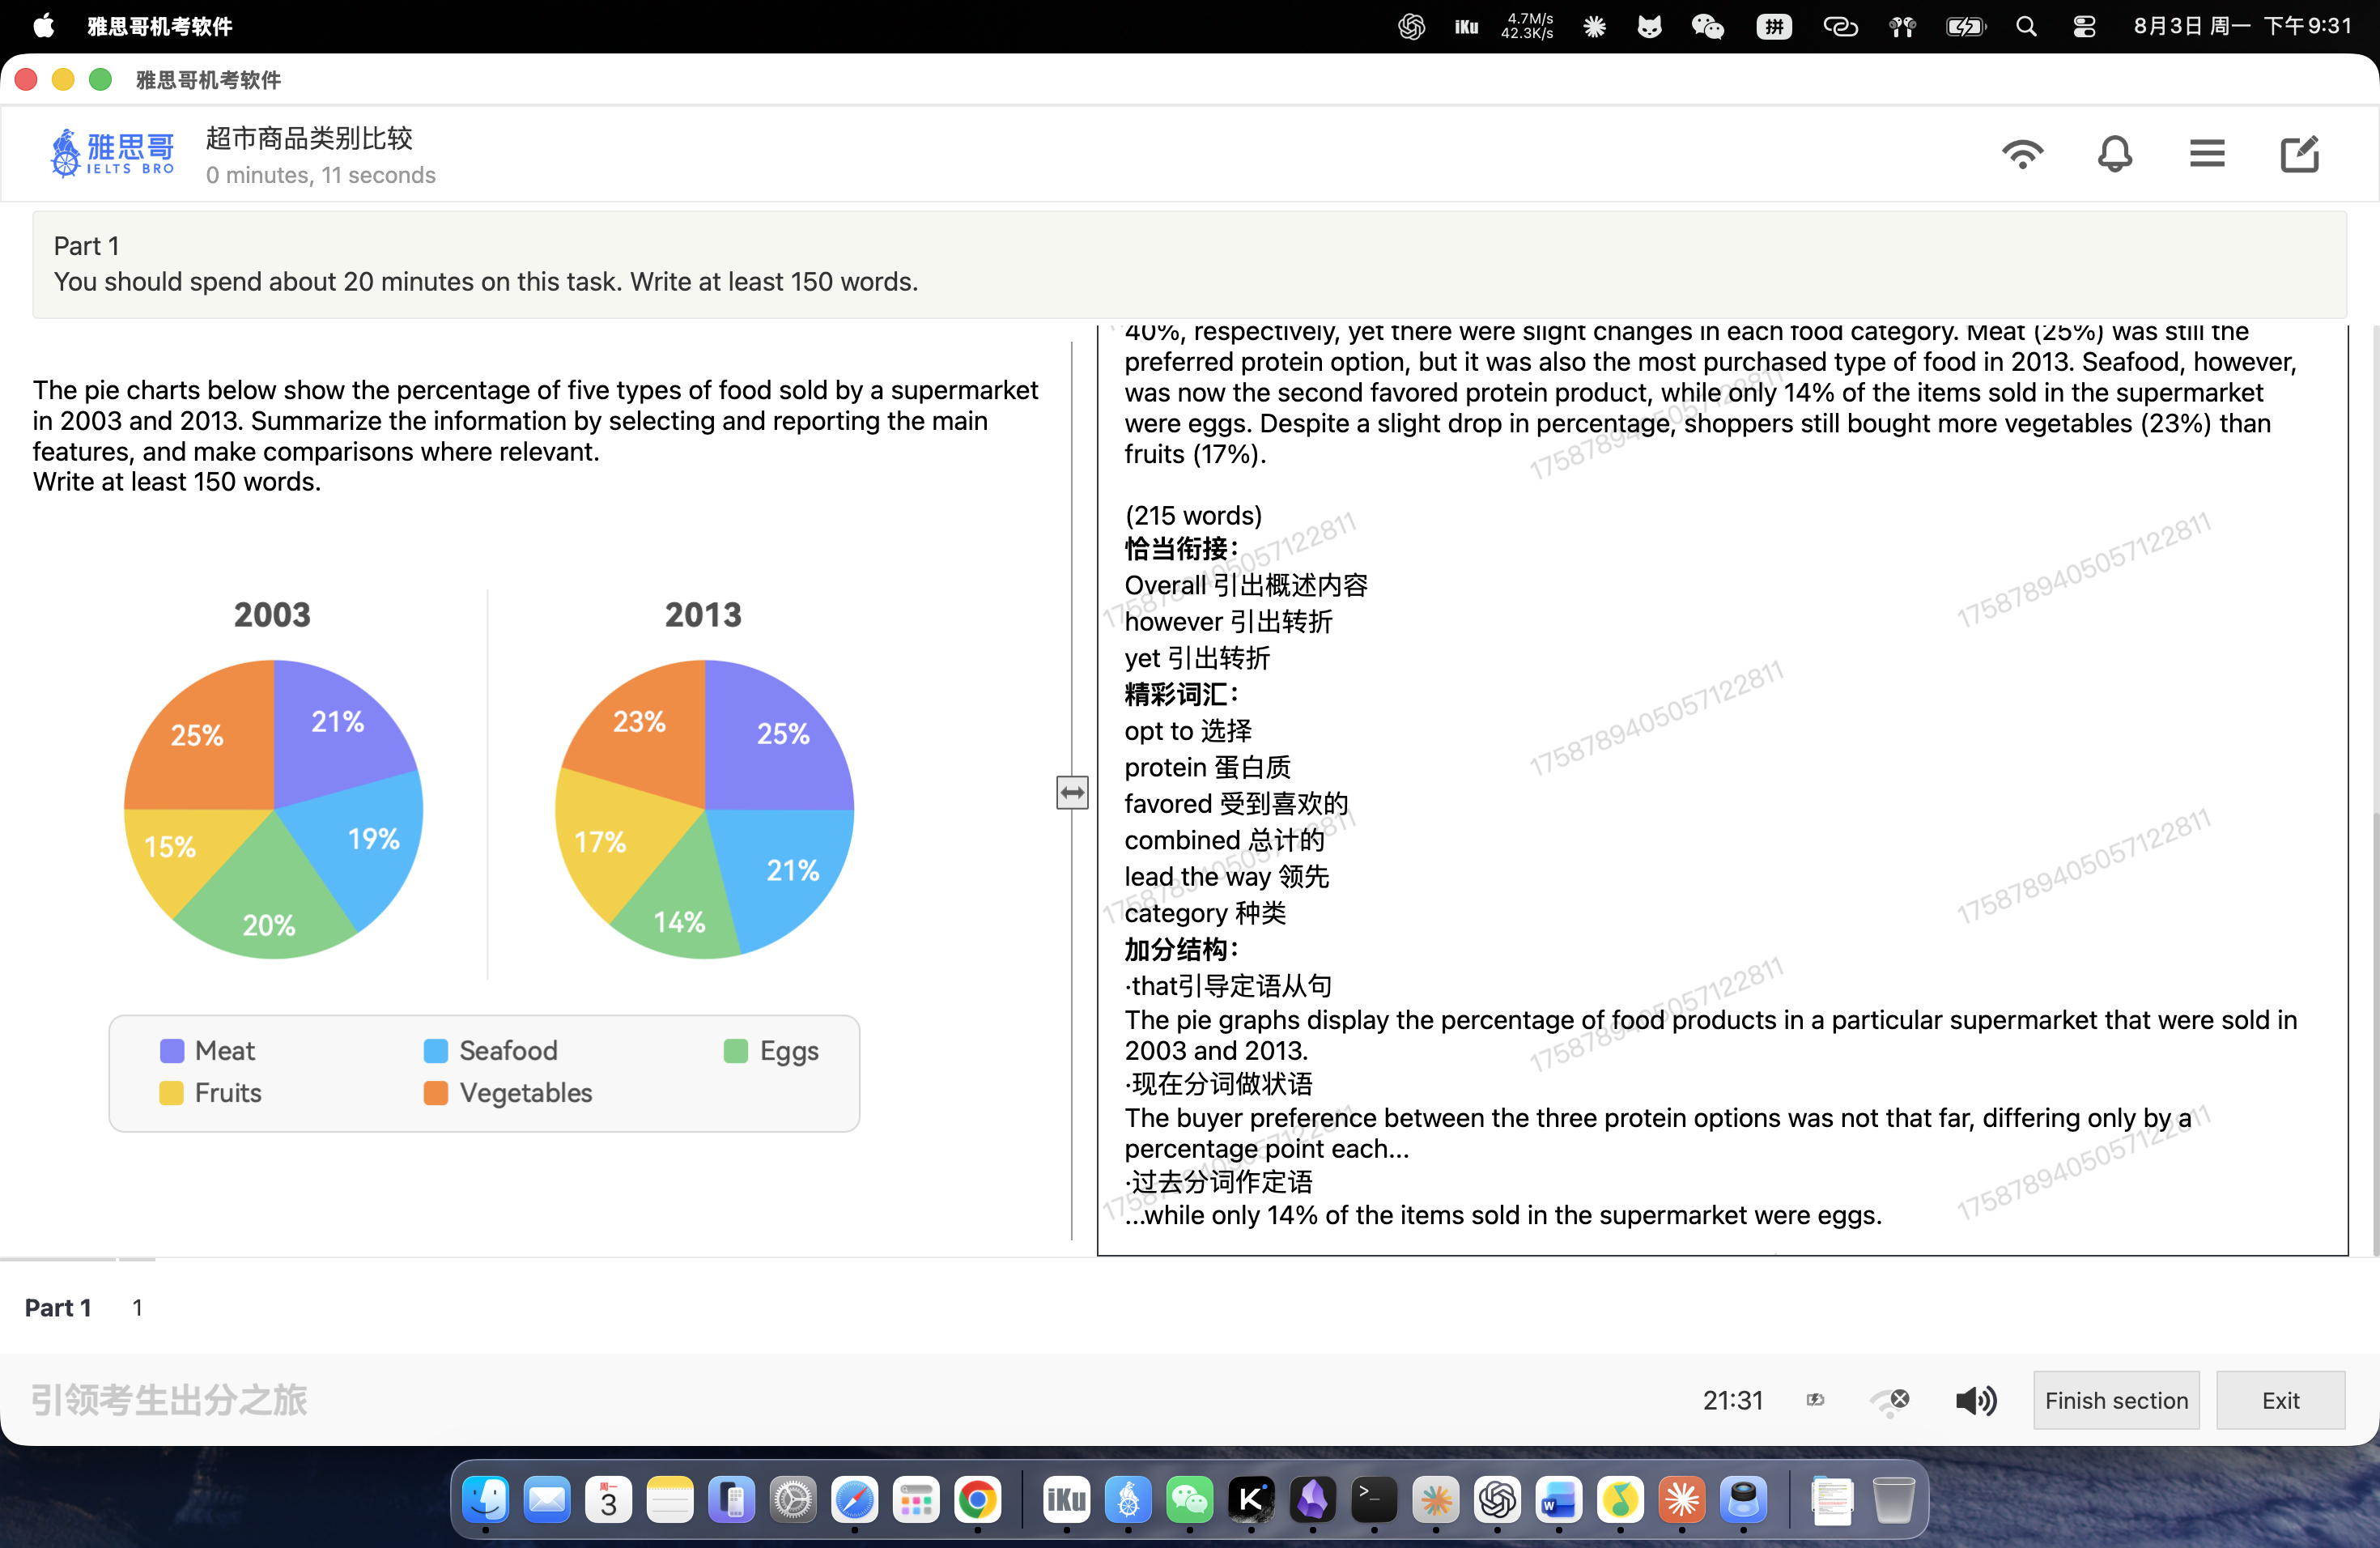Image resolution: width=2380 pixels, height=1548 pixels.
Task: Open Control Center in menu bar
Action: point(2084,26)
